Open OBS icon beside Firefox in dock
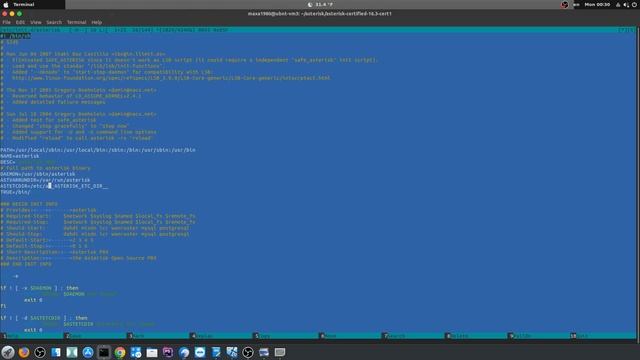Viewport: 640px width, 360px height. pos(40,352)
